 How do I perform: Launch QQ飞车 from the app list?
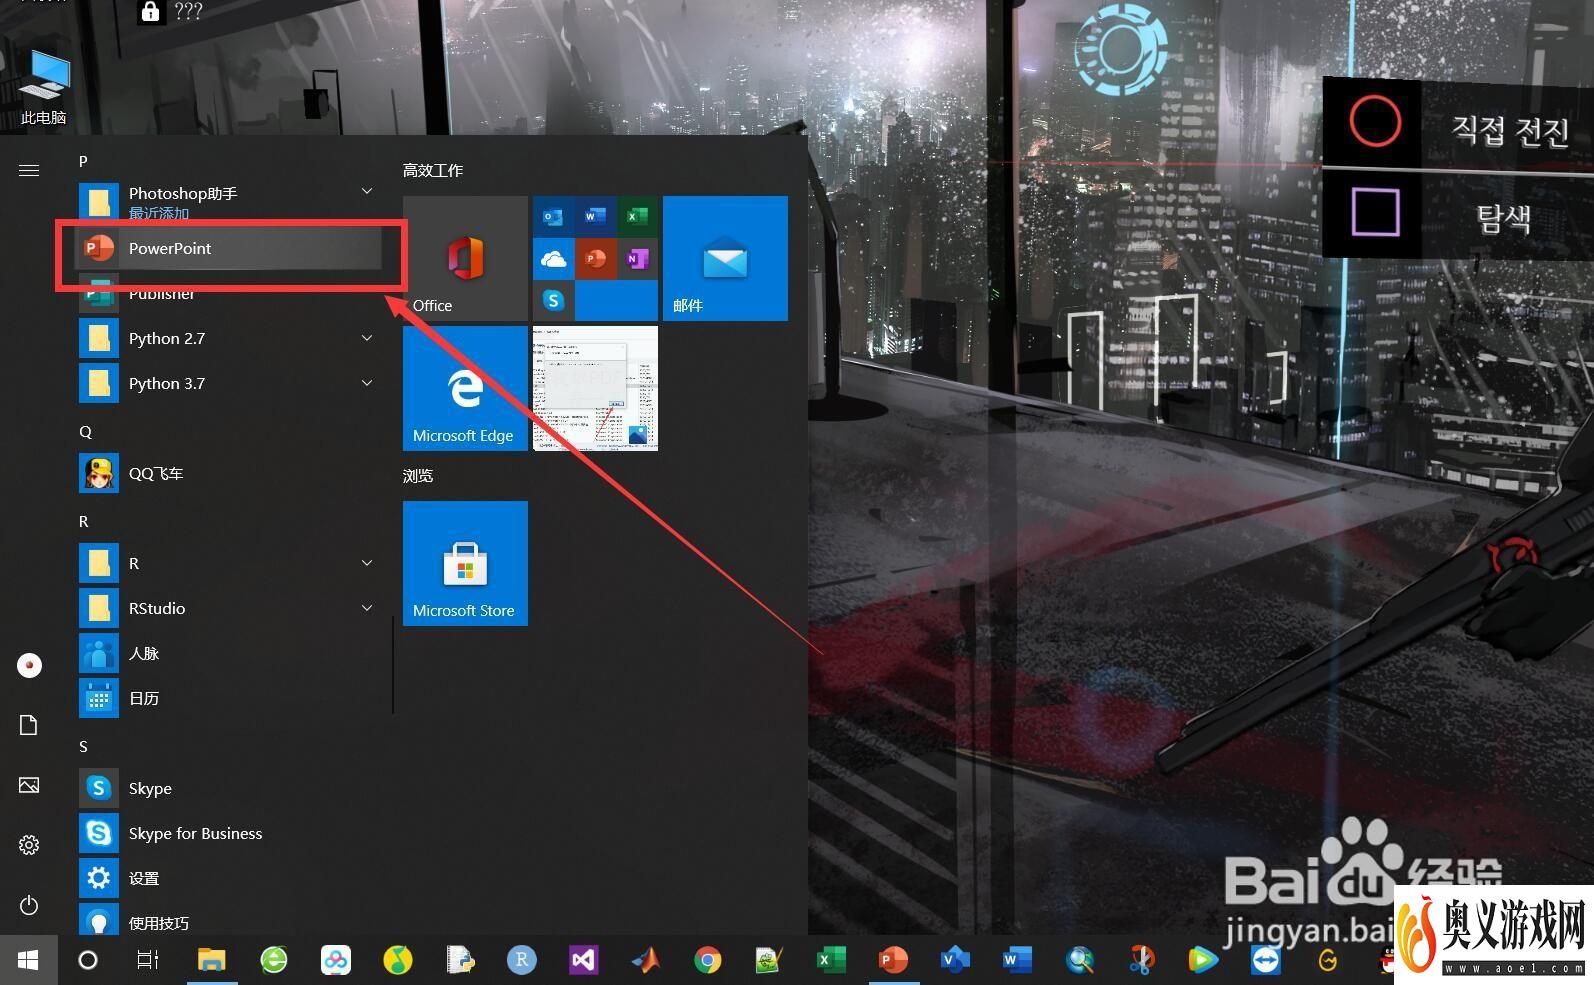point(228,473)
